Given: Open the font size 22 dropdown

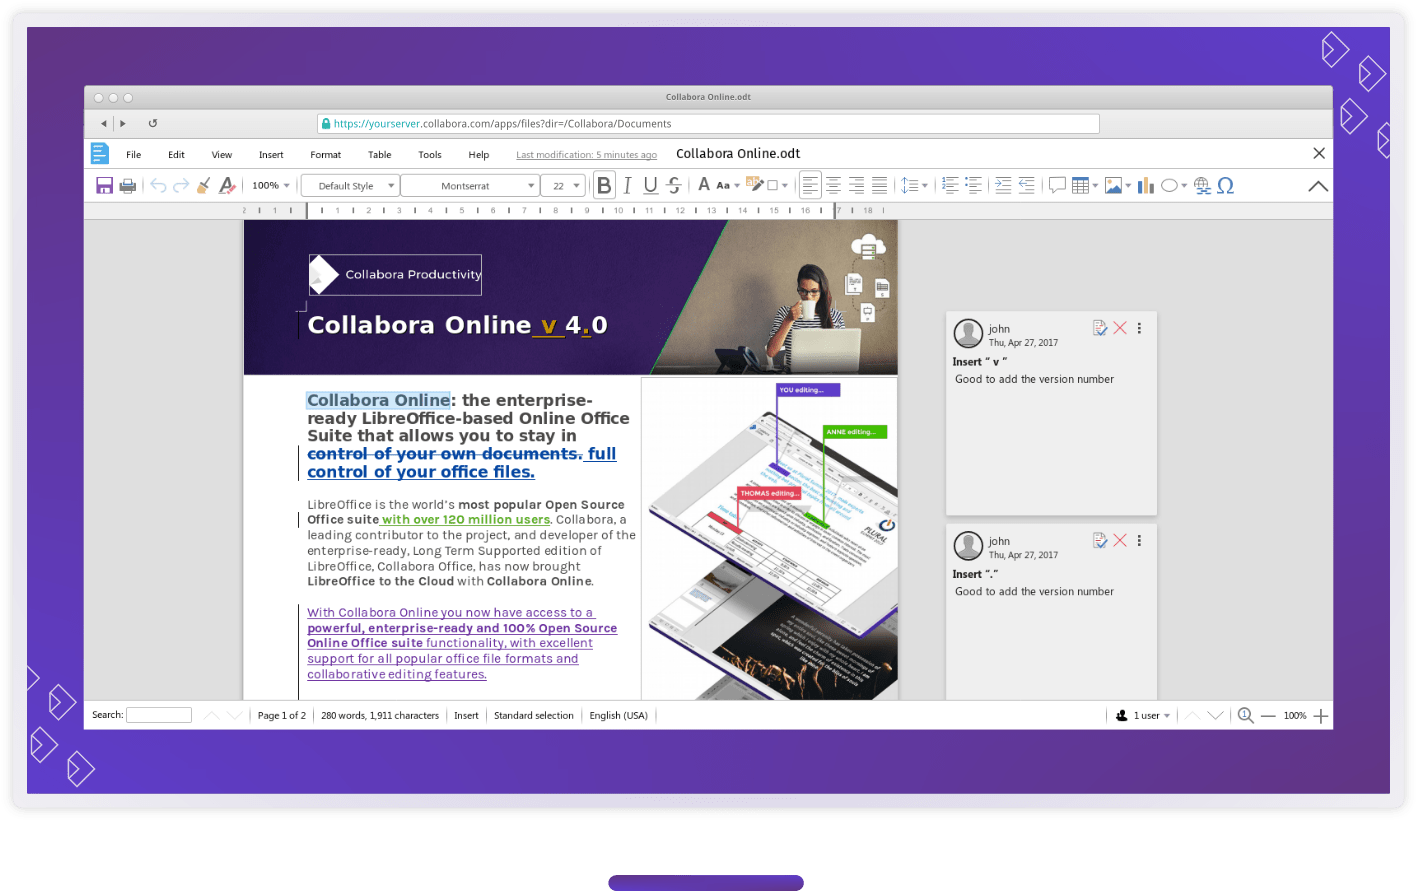Looking at the screenshot, I should pyautogui.click(x=562, y=186).
